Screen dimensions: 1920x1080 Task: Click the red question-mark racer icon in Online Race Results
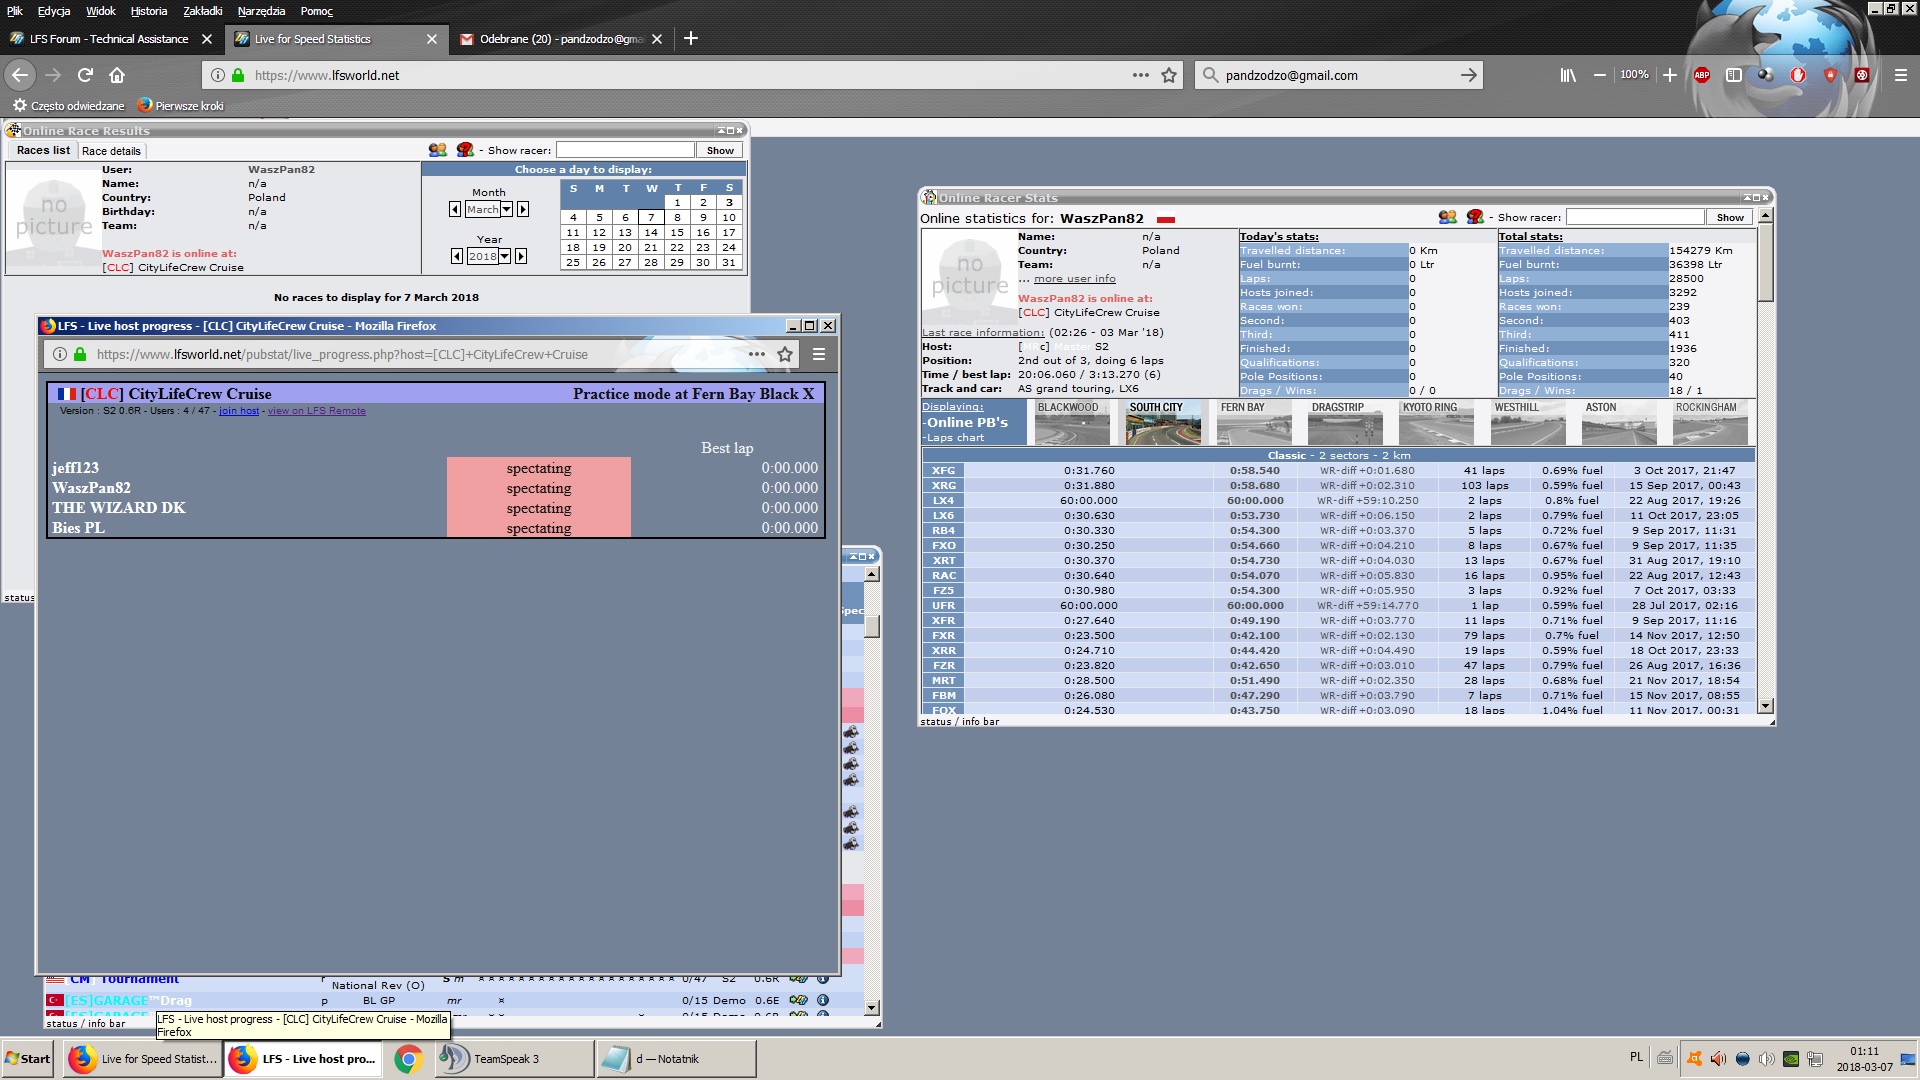(x=465, y=150)
